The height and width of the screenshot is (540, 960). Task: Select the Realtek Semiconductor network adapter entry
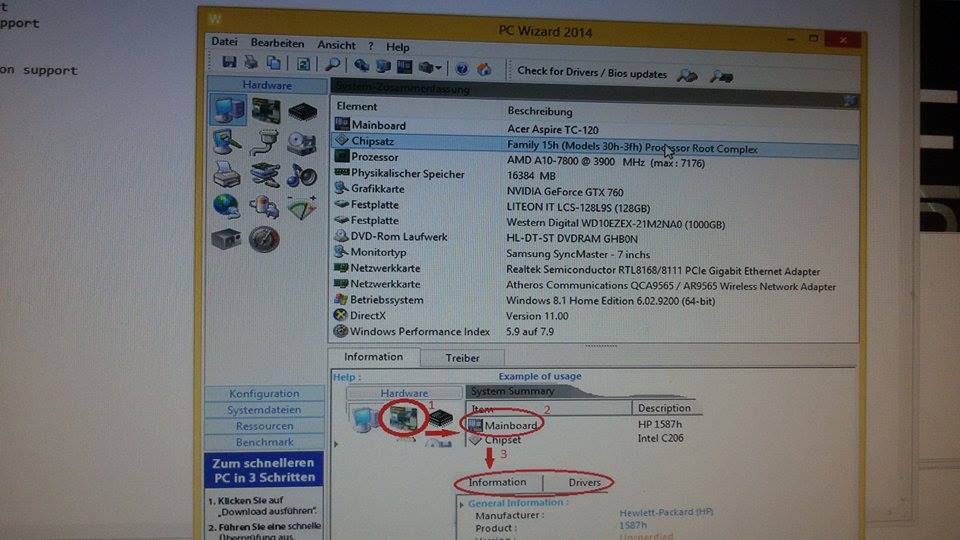pyautogui.click(x=594, y=269)
